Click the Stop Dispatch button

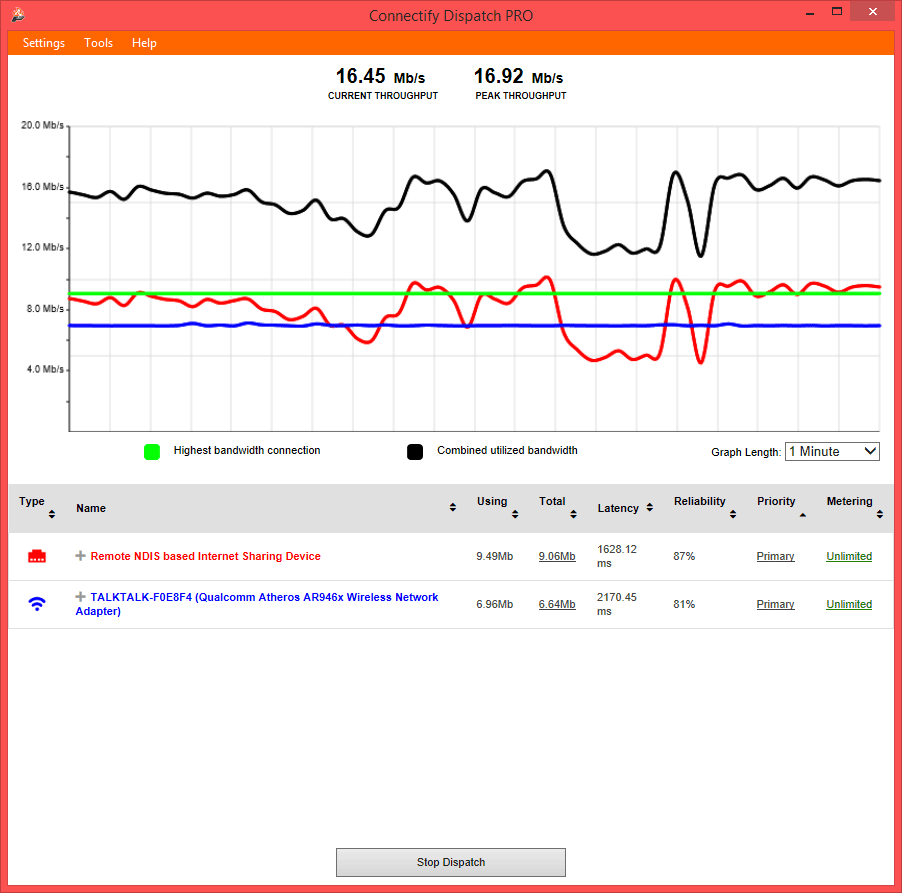[x=451, y=862]
